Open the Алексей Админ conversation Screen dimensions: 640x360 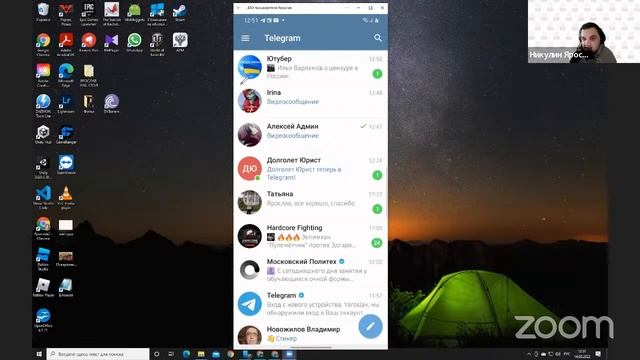click(311, 135)
